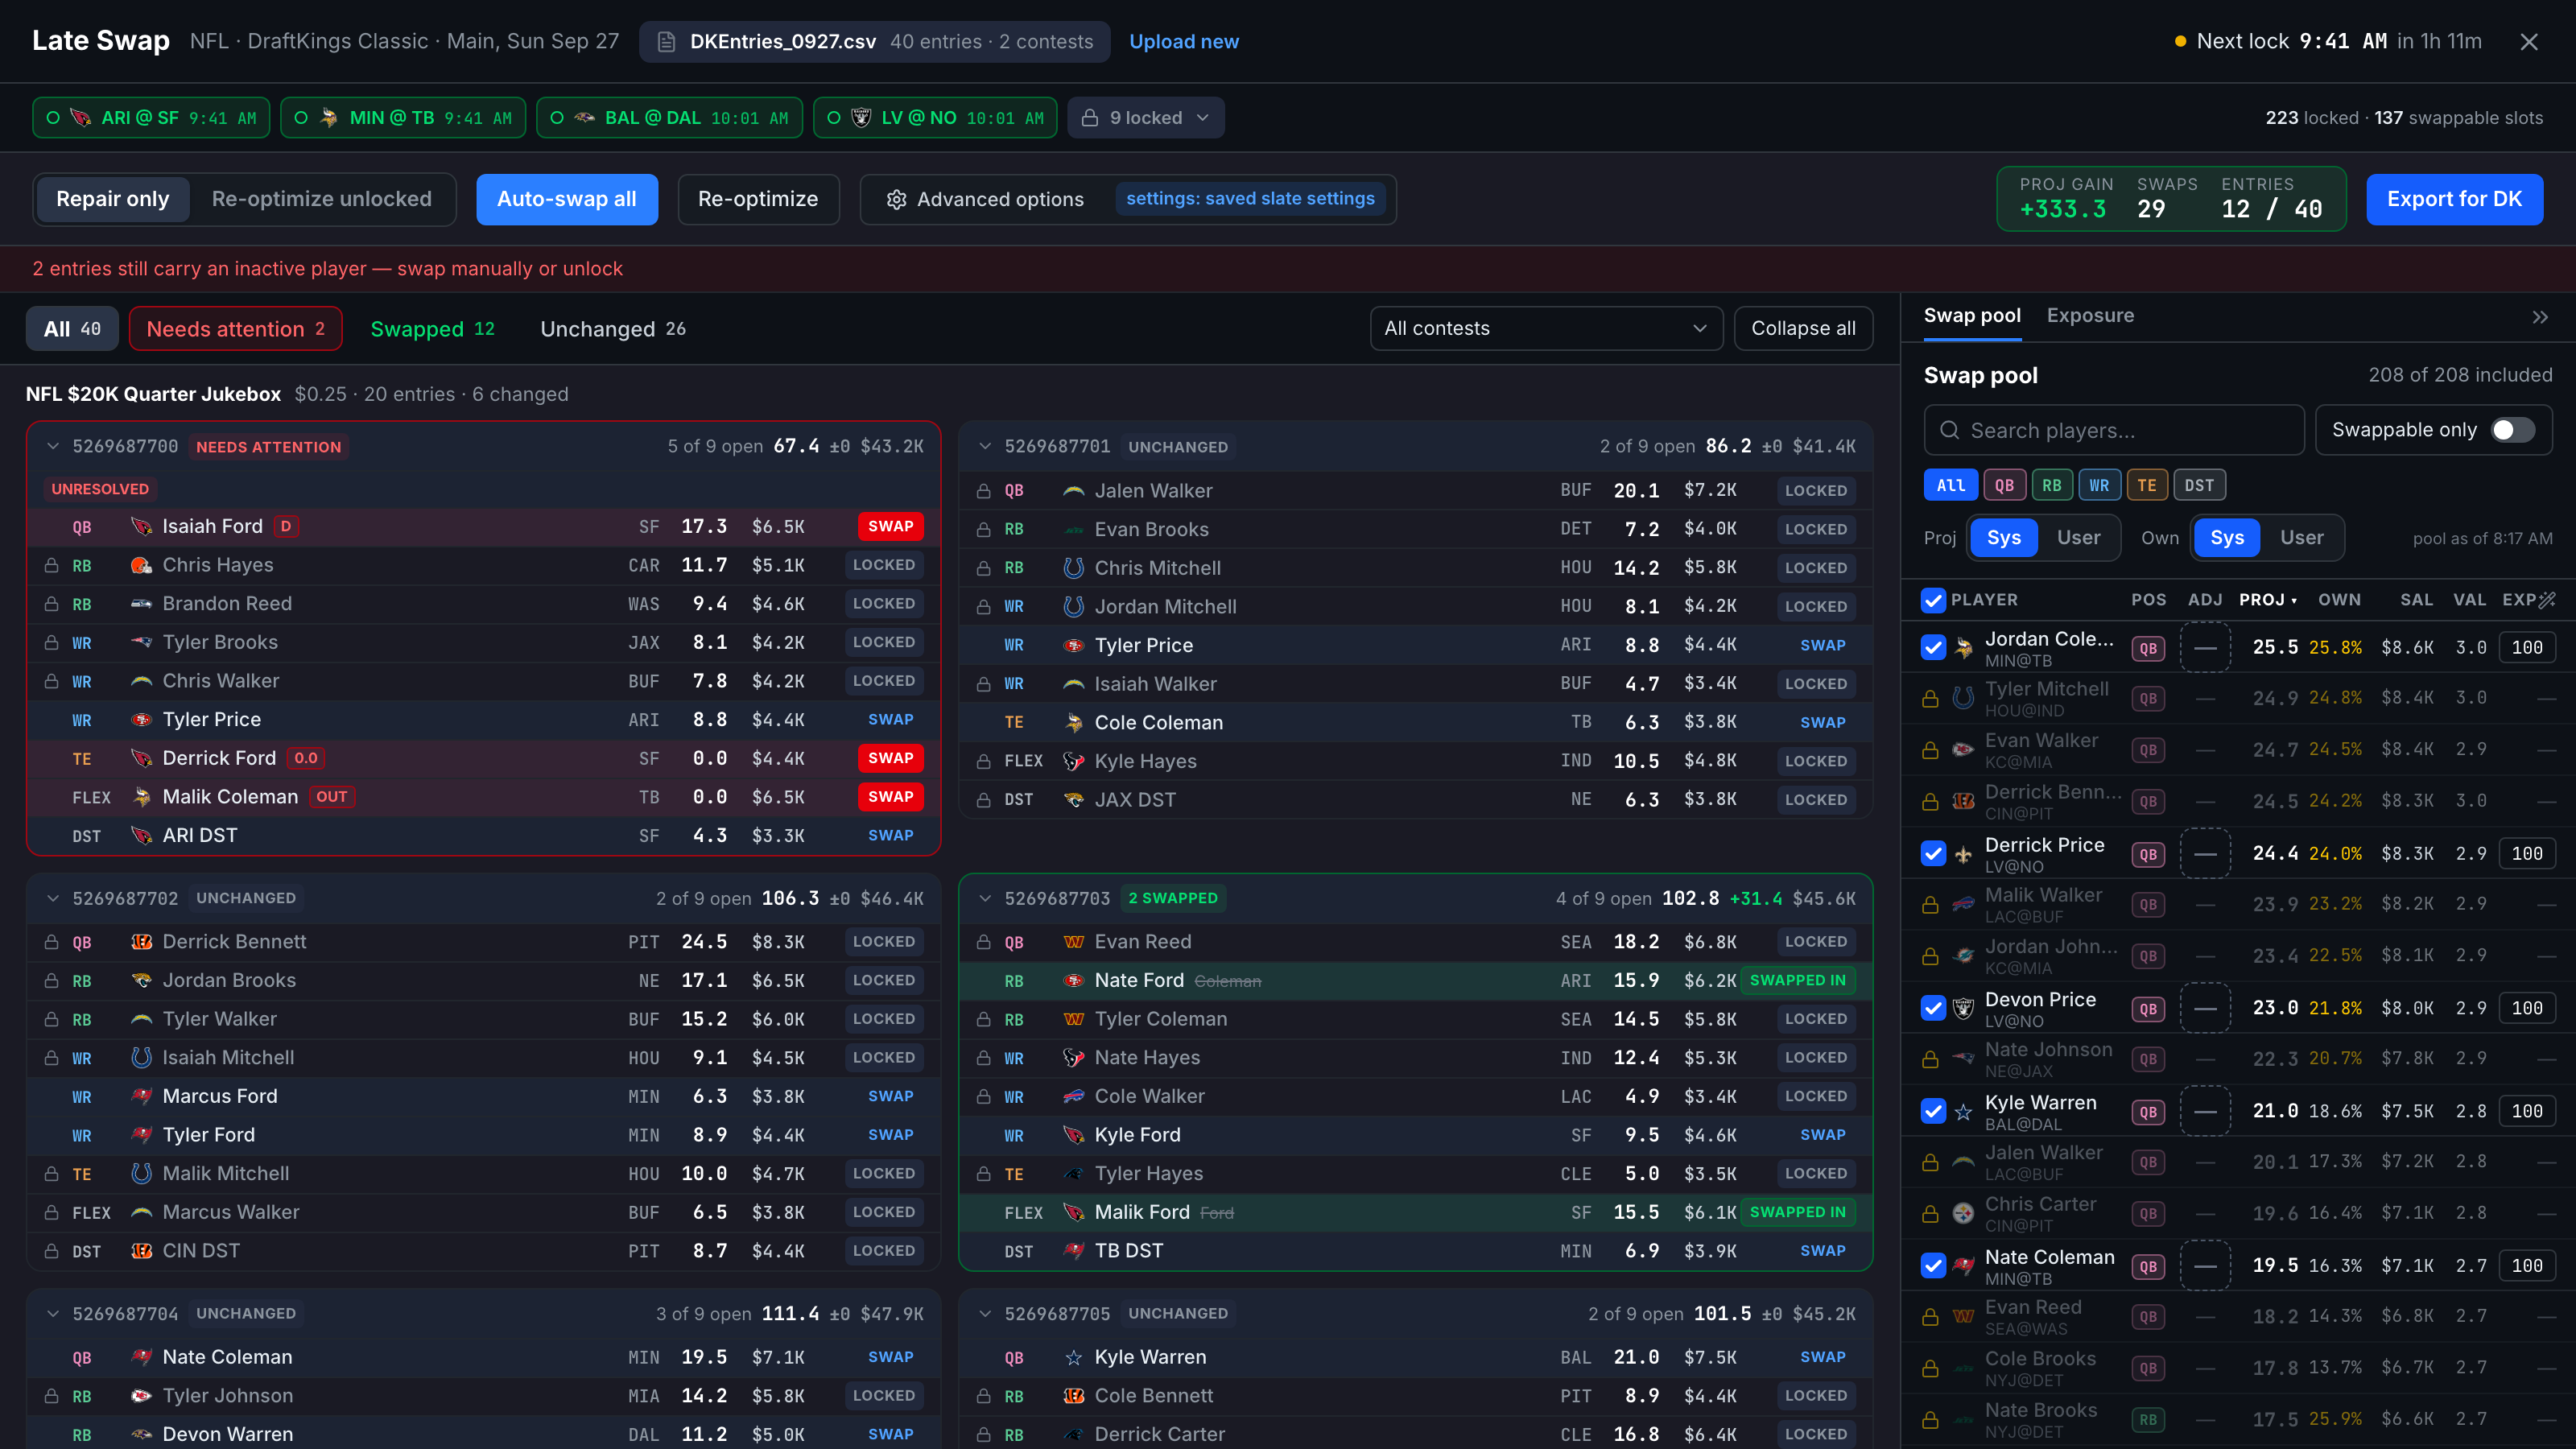Collapse entry 5269687703 with its chevron
The width and height of the screenshot is (2576, 1449).
[x=984, y=899]
